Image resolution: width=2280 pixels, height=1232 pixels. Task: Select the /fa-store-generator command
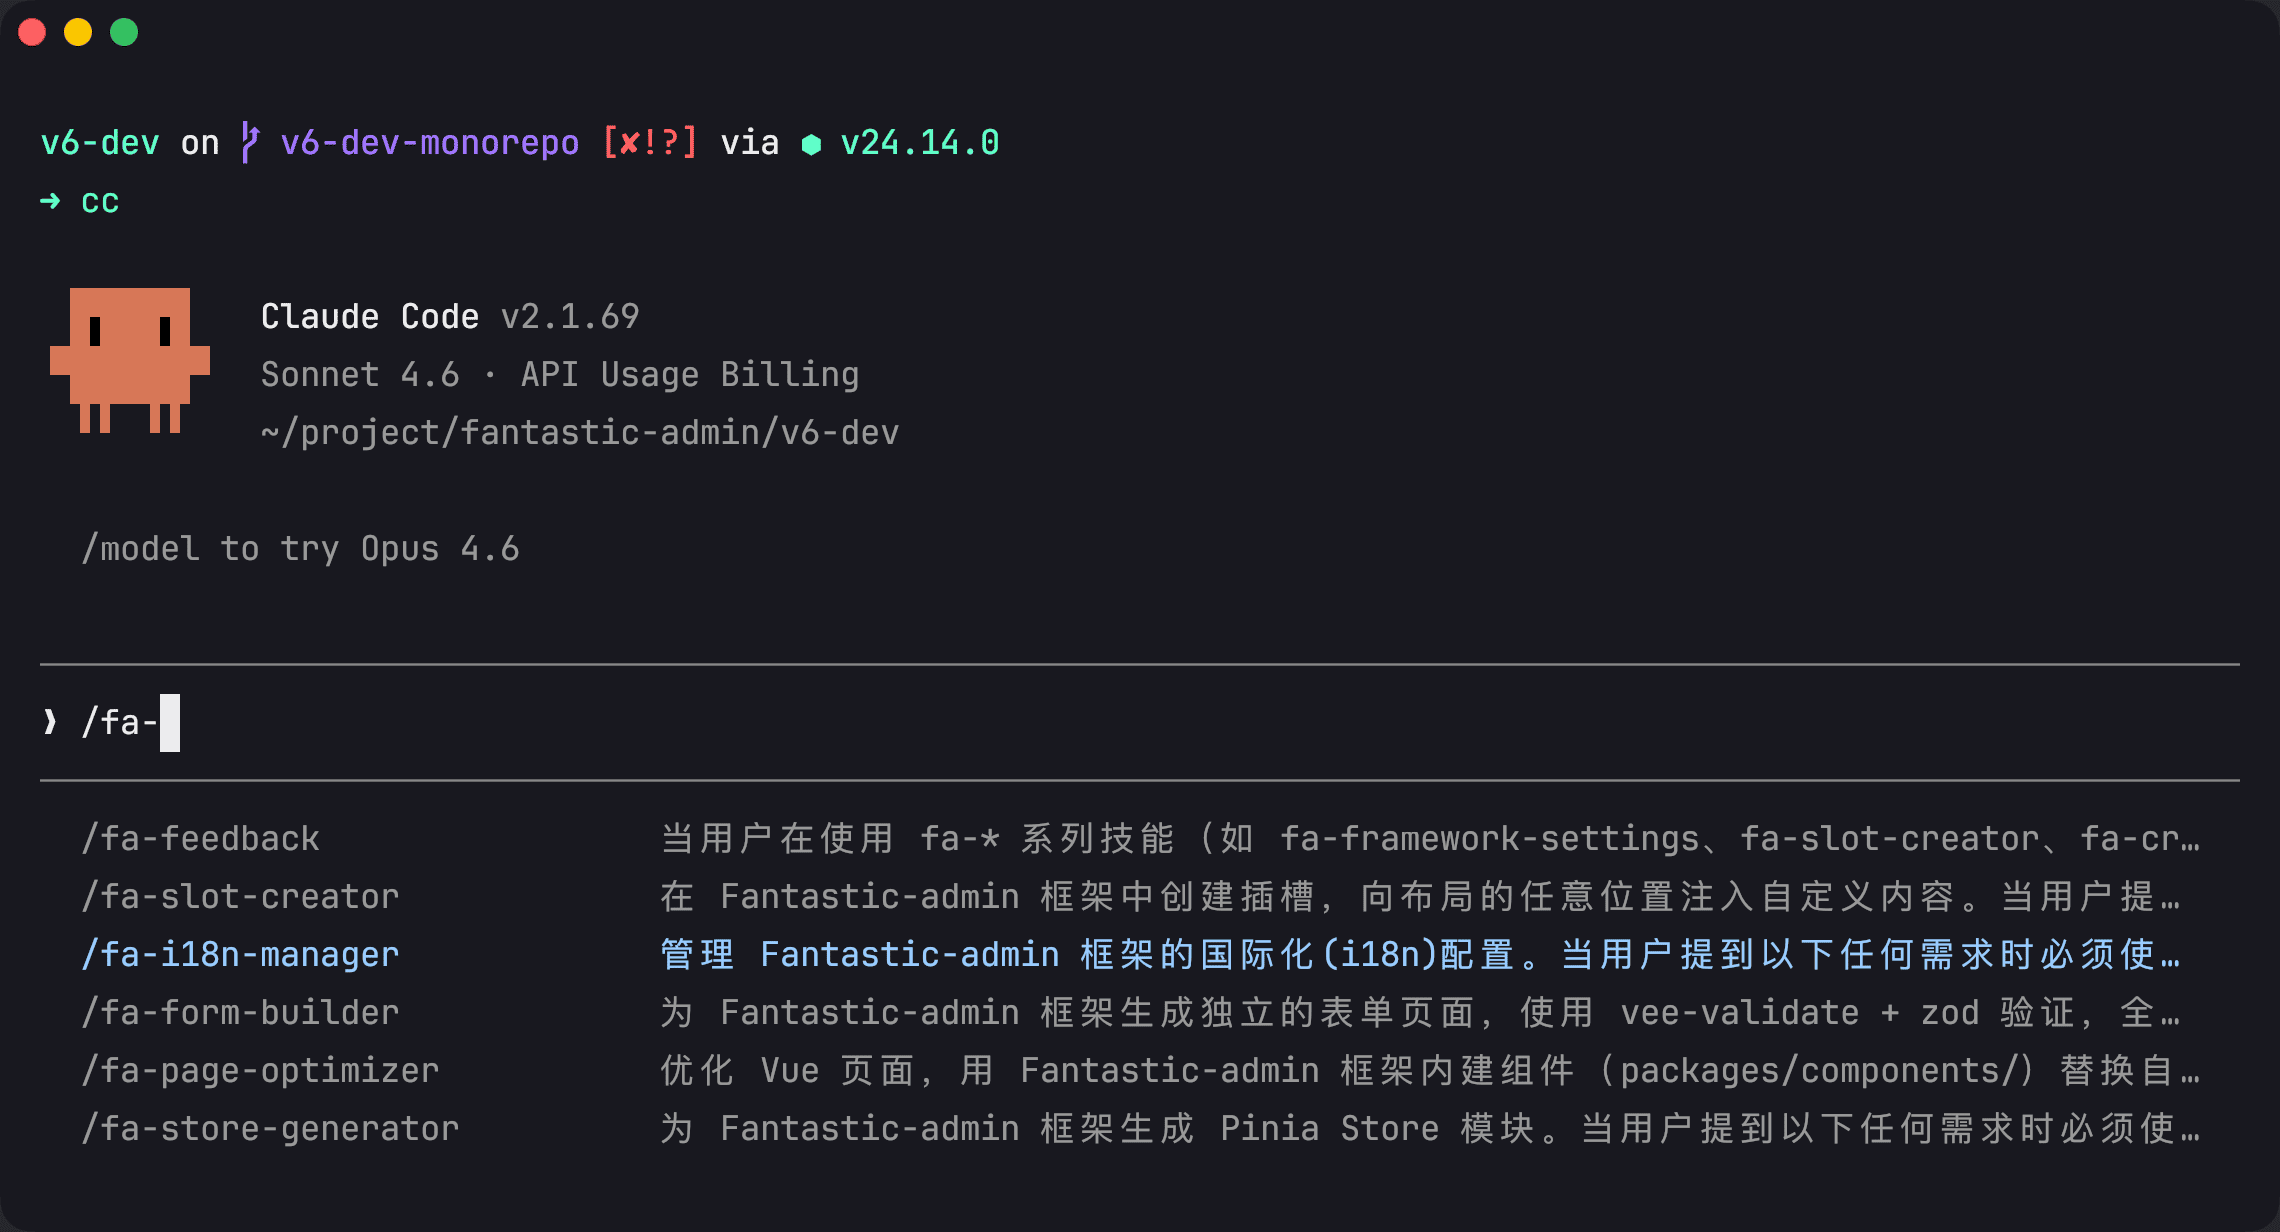pyautogui.click(x=270, y=1128)
